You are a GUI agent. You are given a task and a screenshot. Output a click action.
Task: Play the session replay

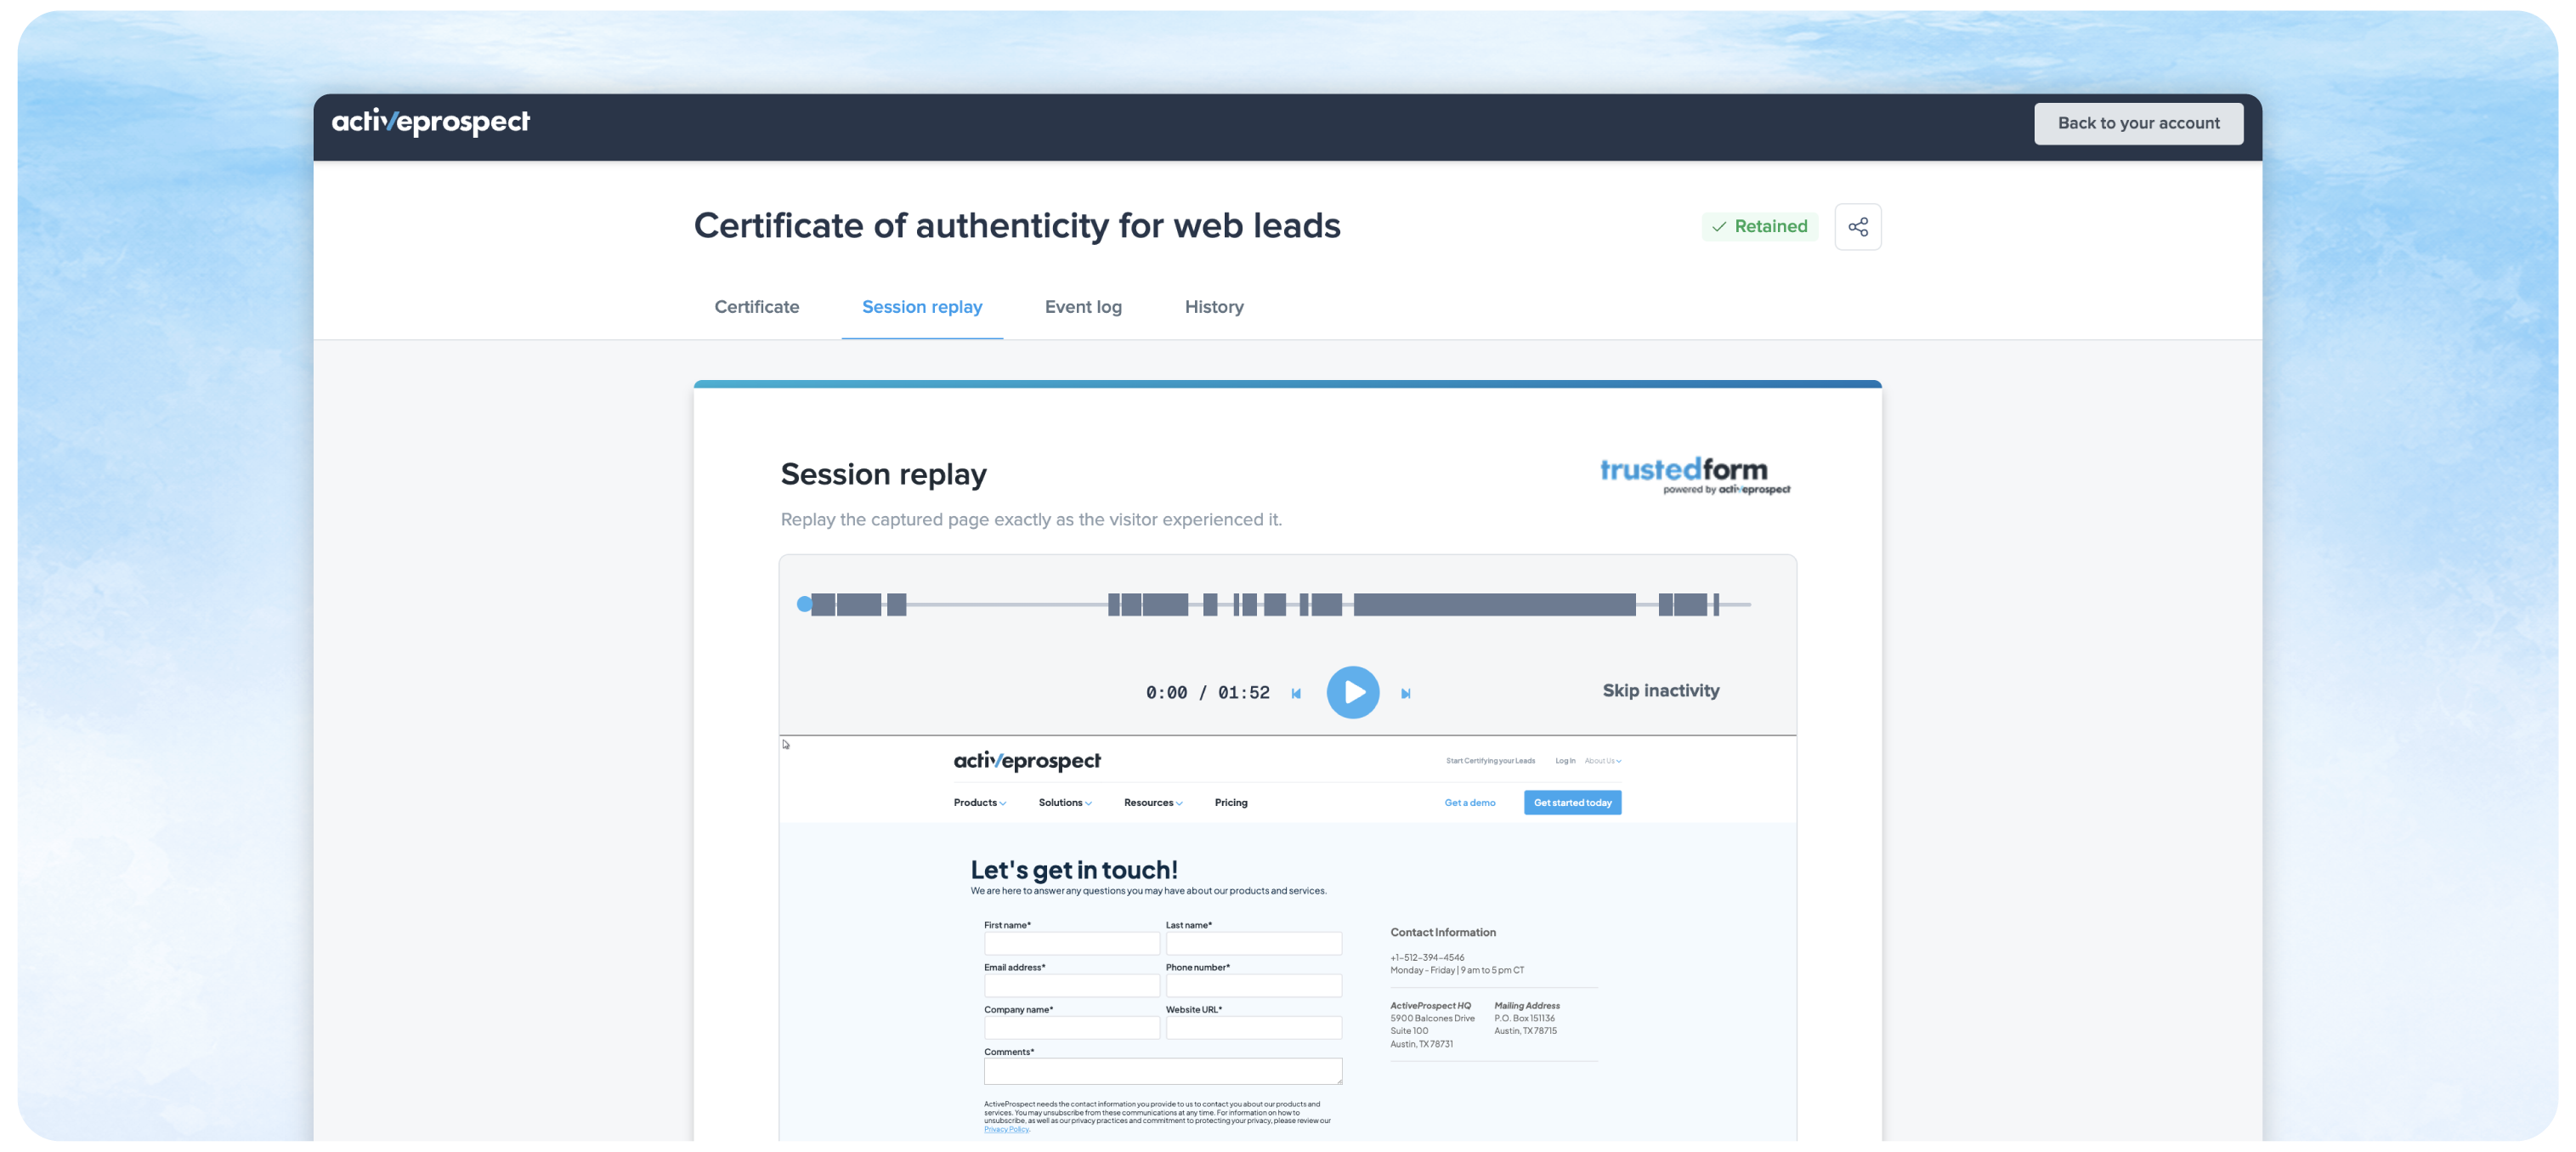(x=1352, y=692)
